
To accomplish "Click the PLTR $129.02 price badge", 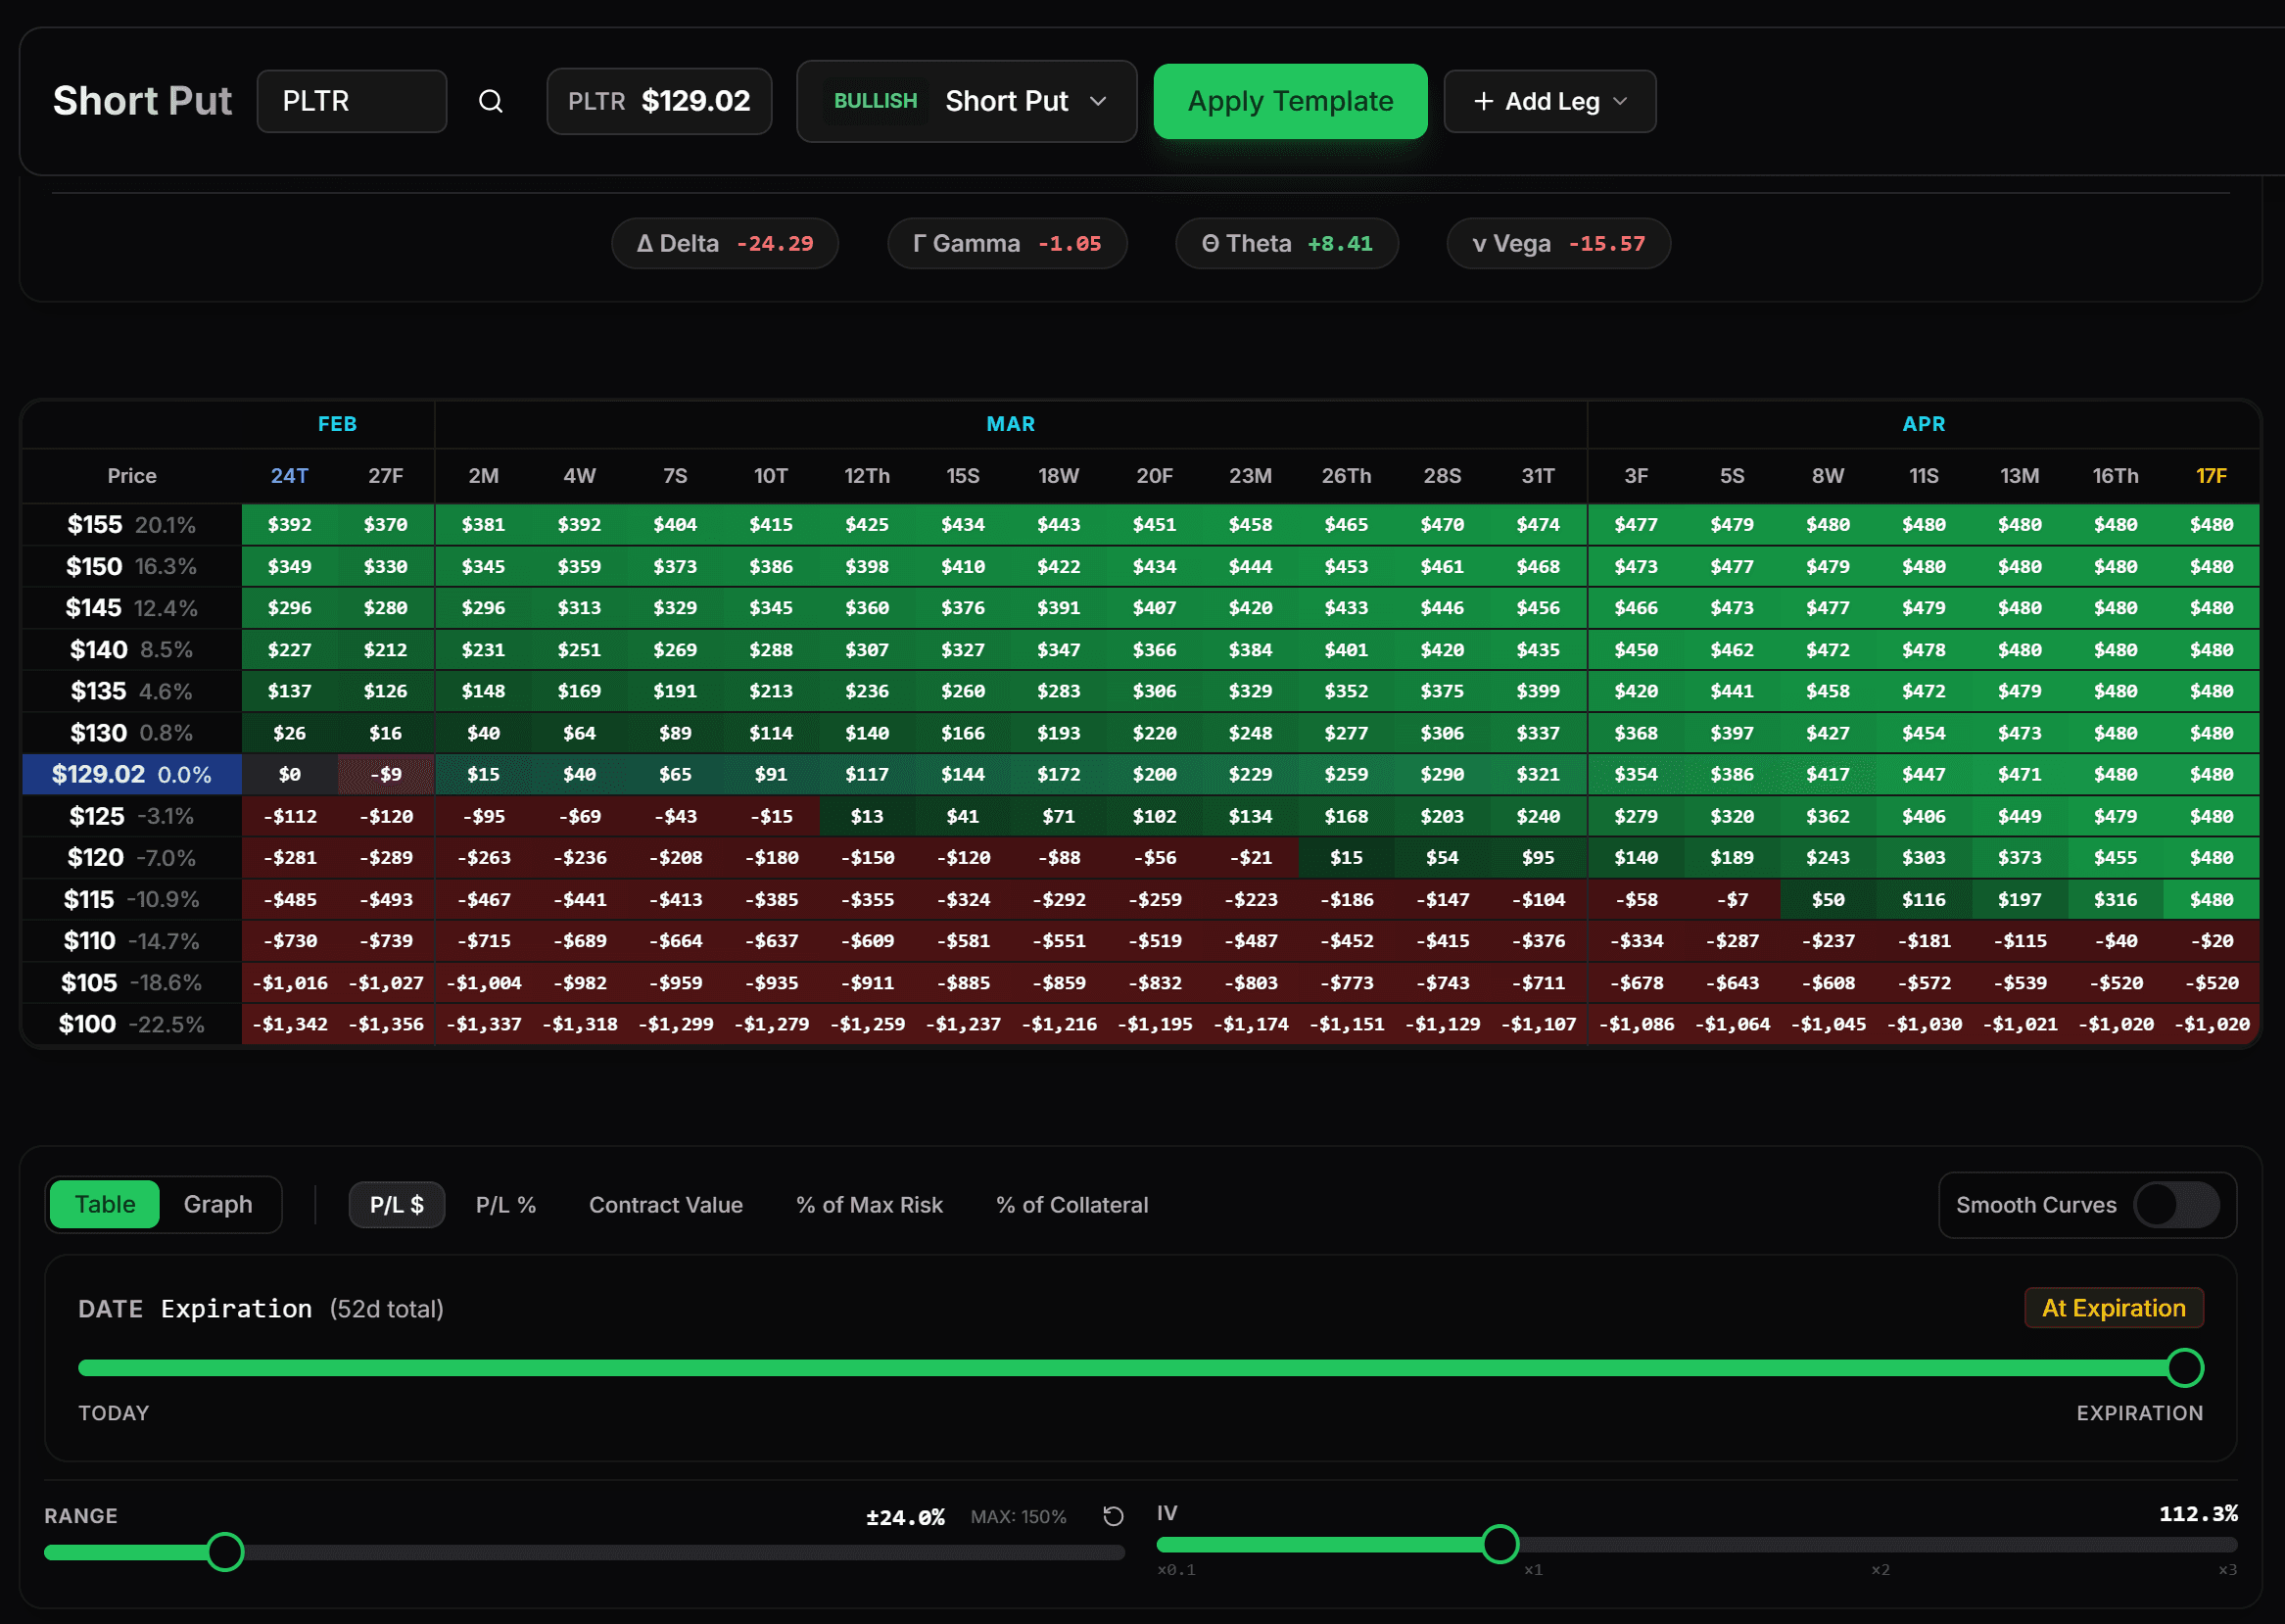I will tap(659, 101).
